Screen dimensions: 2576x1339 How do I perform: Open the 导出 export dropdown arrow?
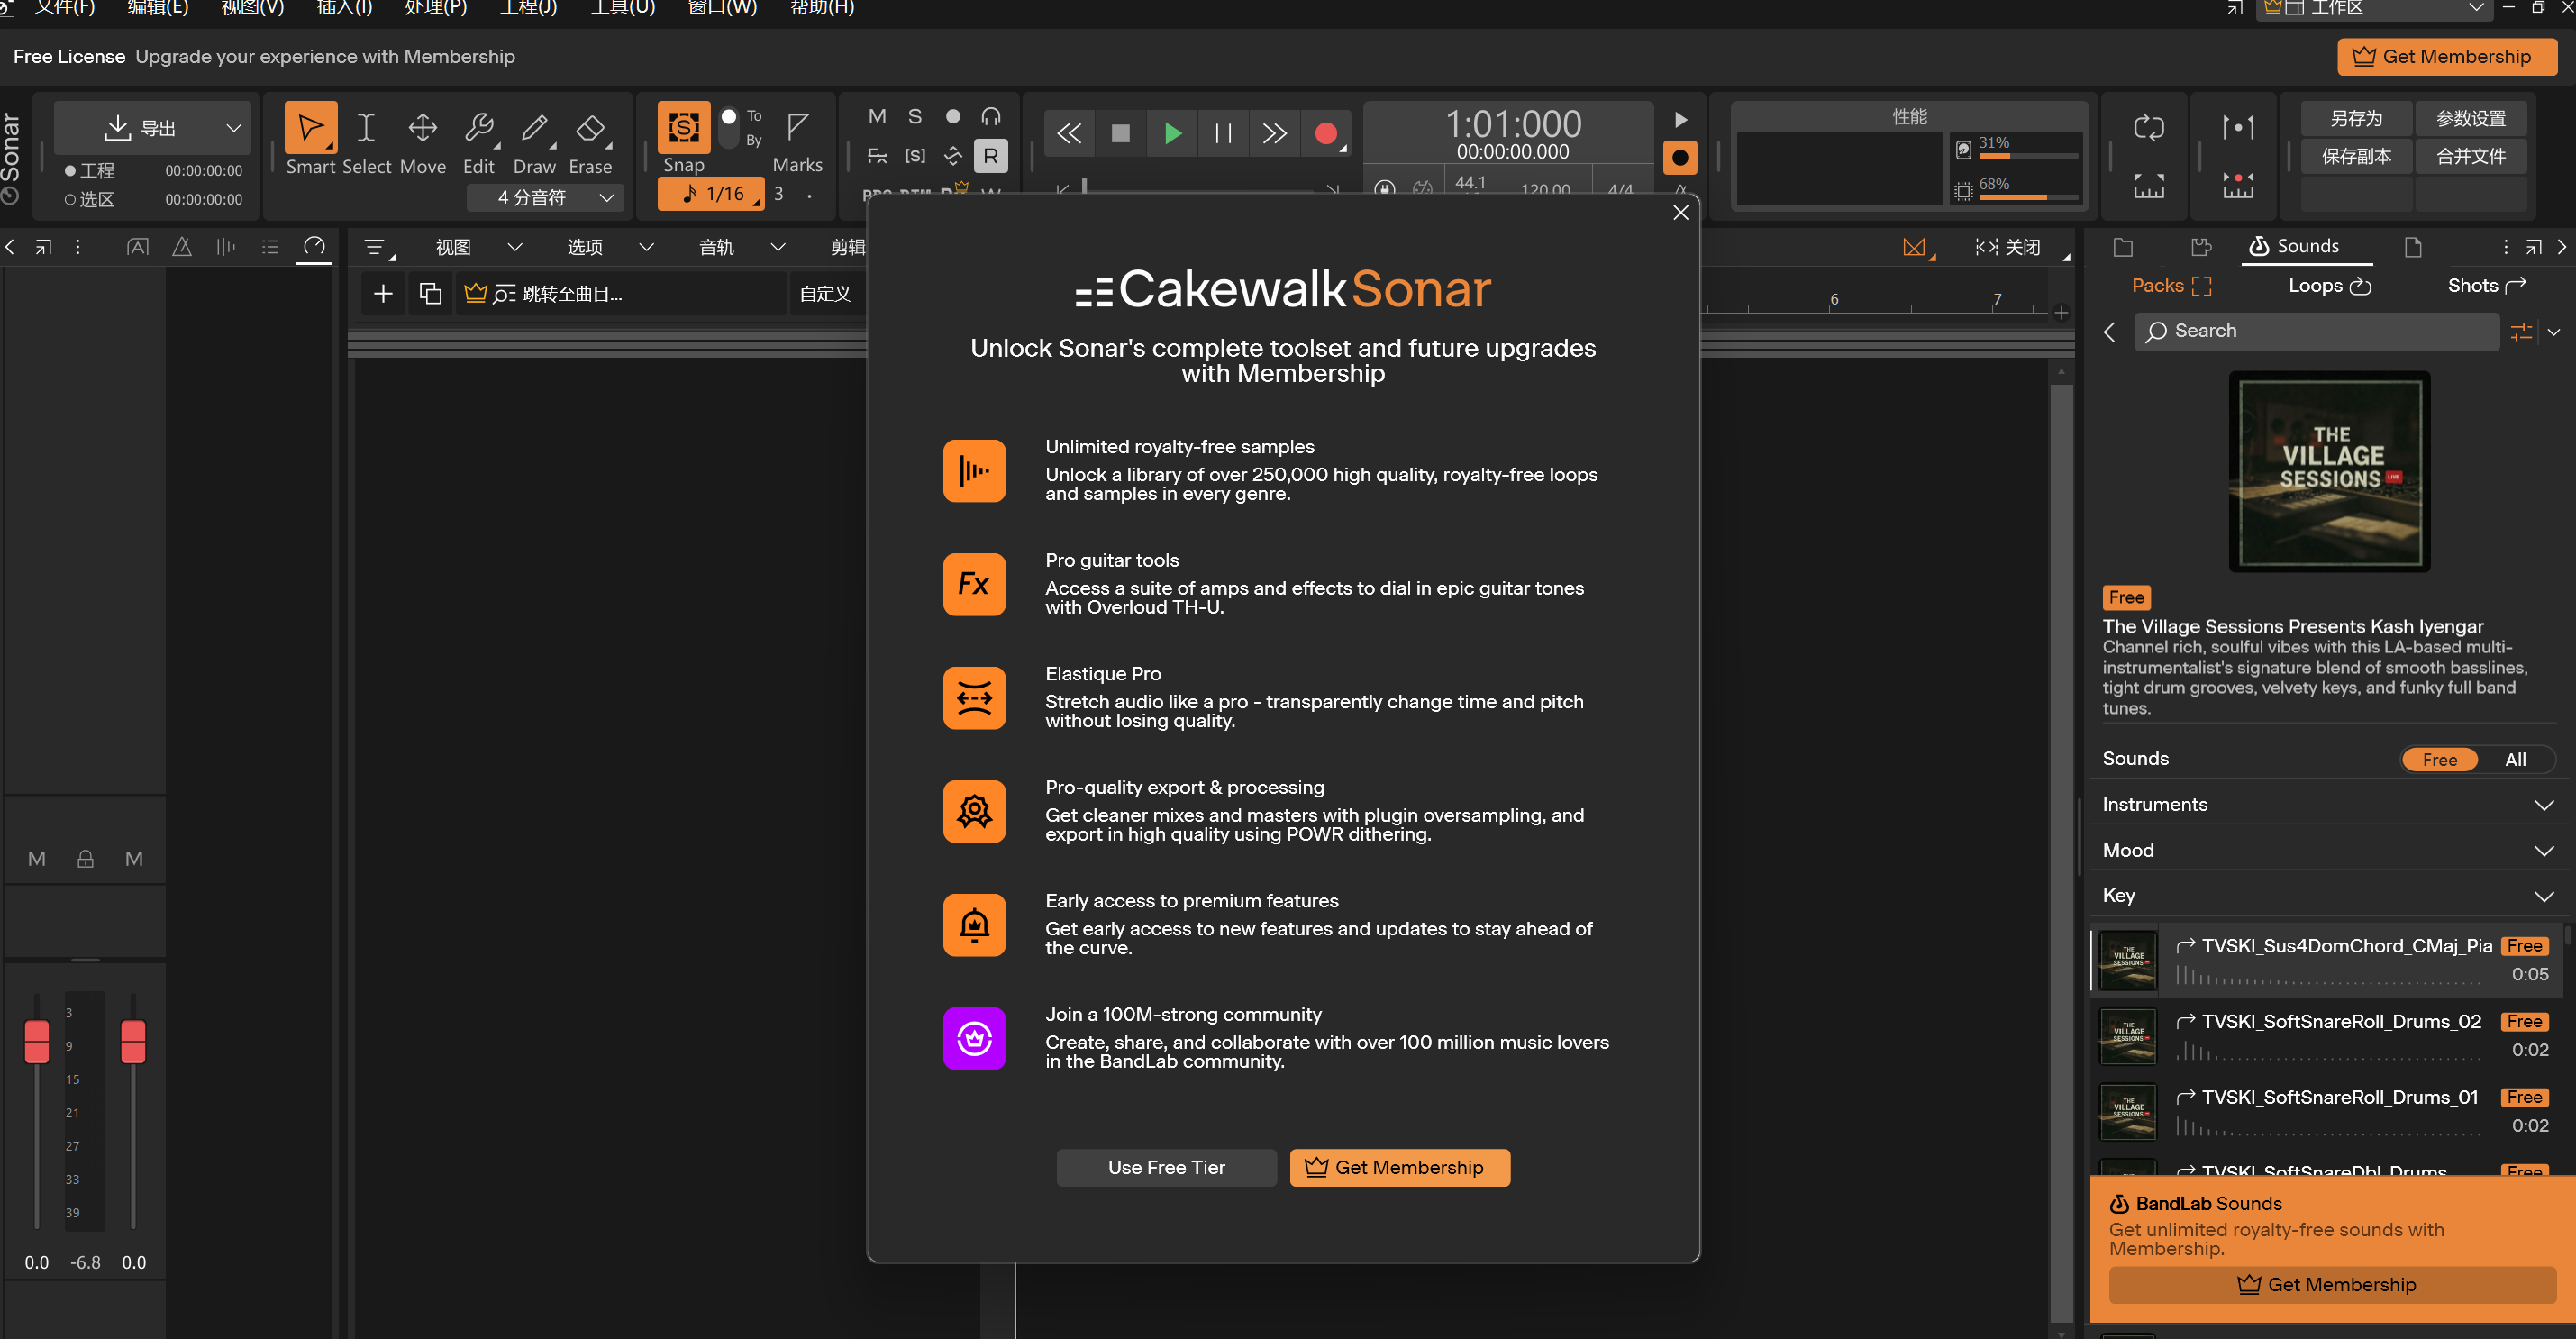[x=233, y=128]
